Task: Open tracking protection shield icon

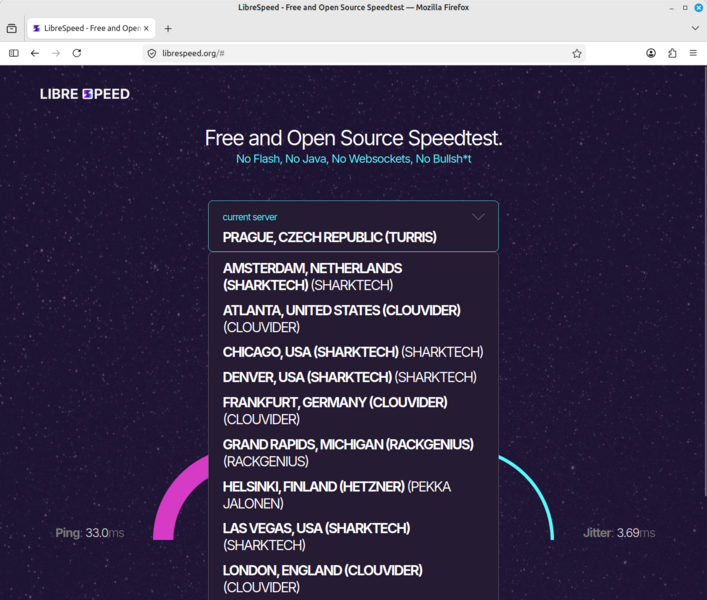Action: tap(152, 53)
